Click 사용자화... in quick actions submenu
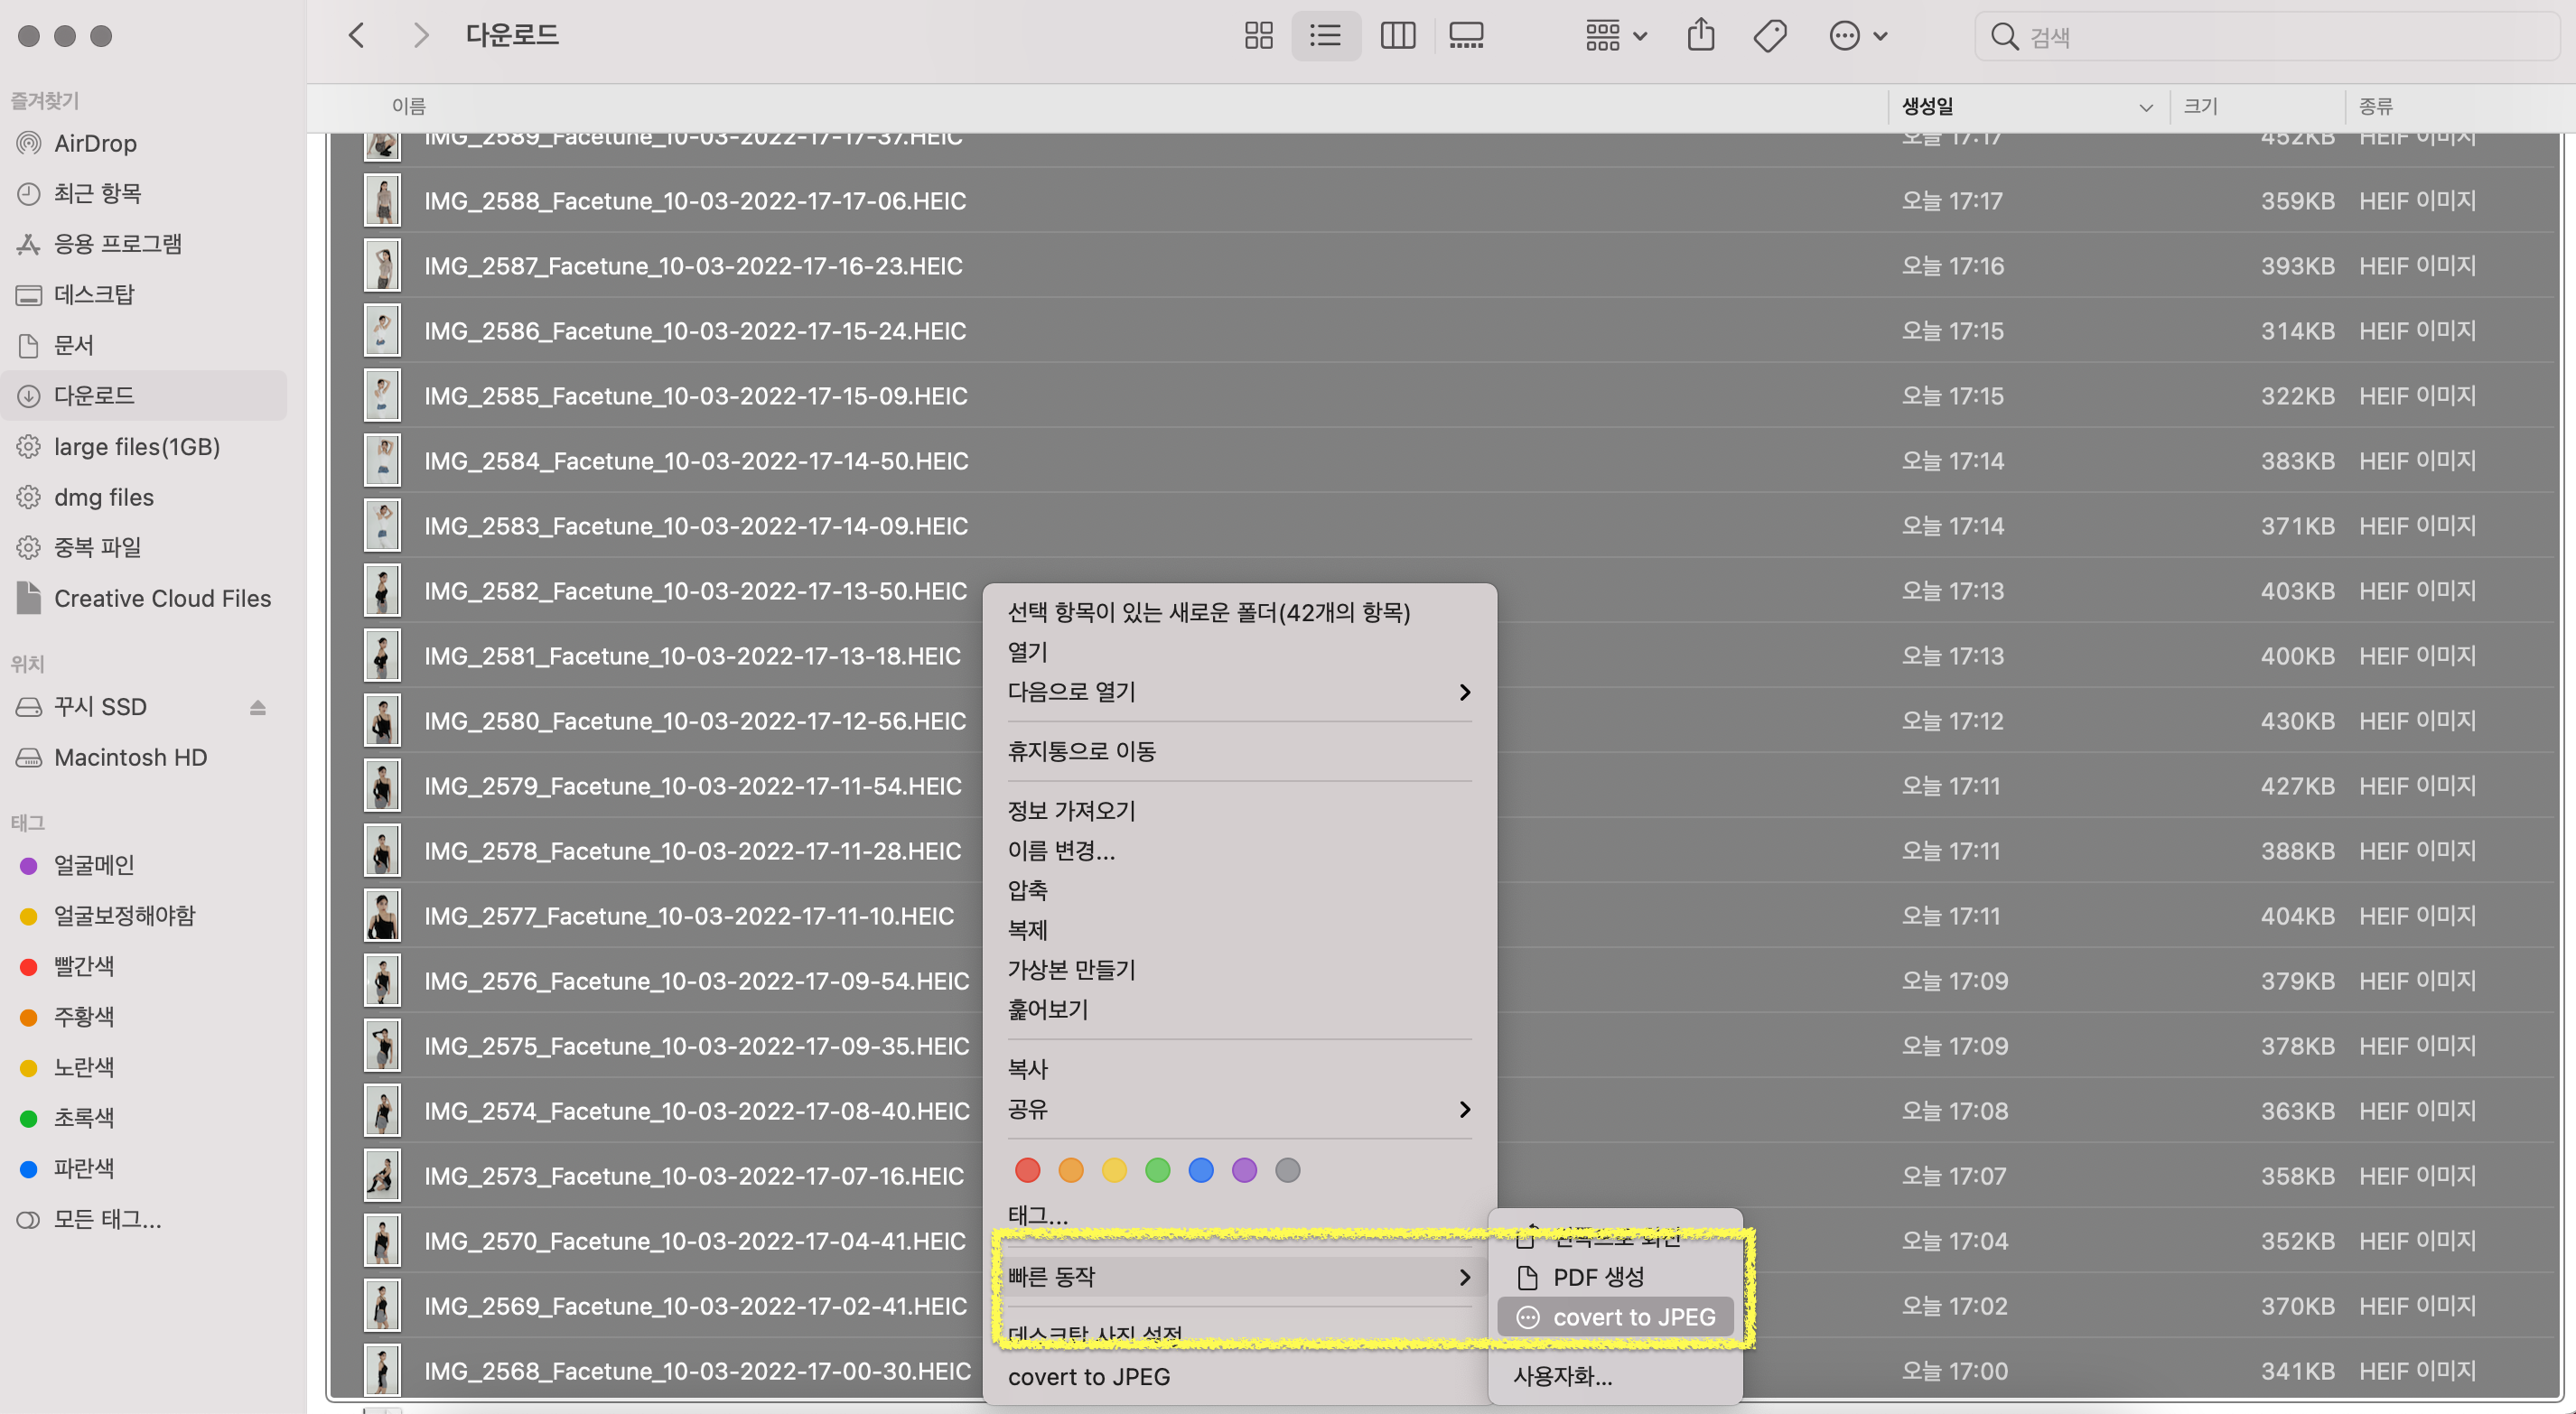 [1562, 1376]
